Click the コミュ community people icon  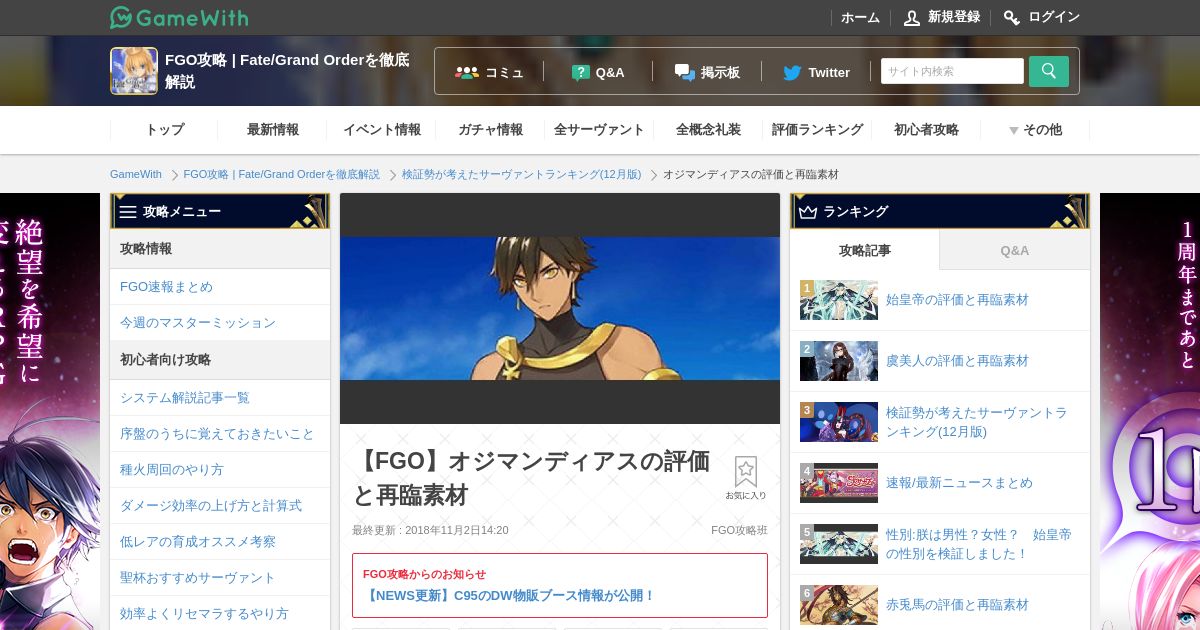[467, 72]
